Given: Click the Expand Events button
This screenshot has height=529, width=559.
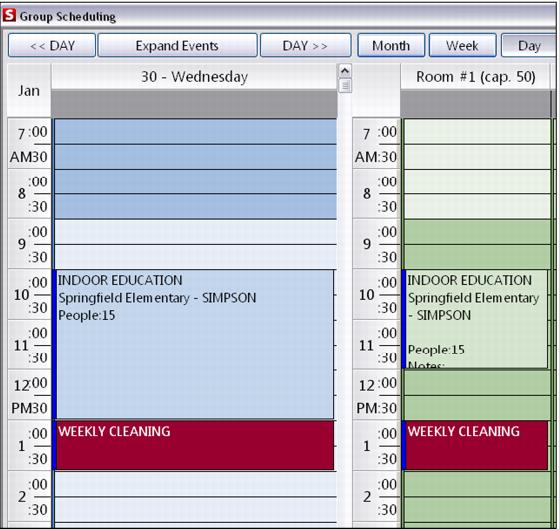Looking at the screenshot, I should click(x=177, y=45).
